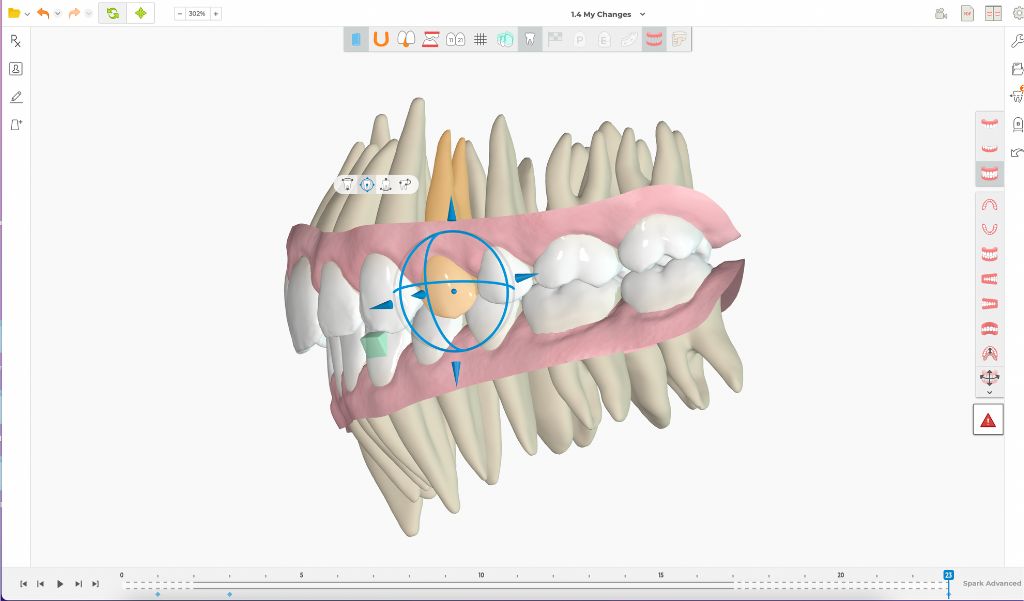Open the undo history dropdown
The height and width of the screenshot is (601, 1024).
(x=57, y=14)
